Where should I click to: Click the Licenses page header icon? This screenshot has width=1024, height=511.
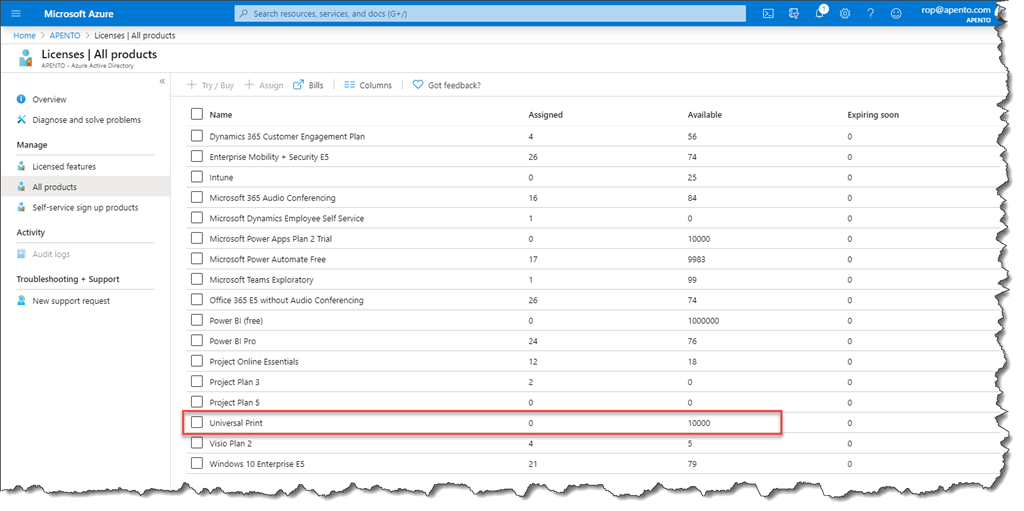(x=25, y=58)
